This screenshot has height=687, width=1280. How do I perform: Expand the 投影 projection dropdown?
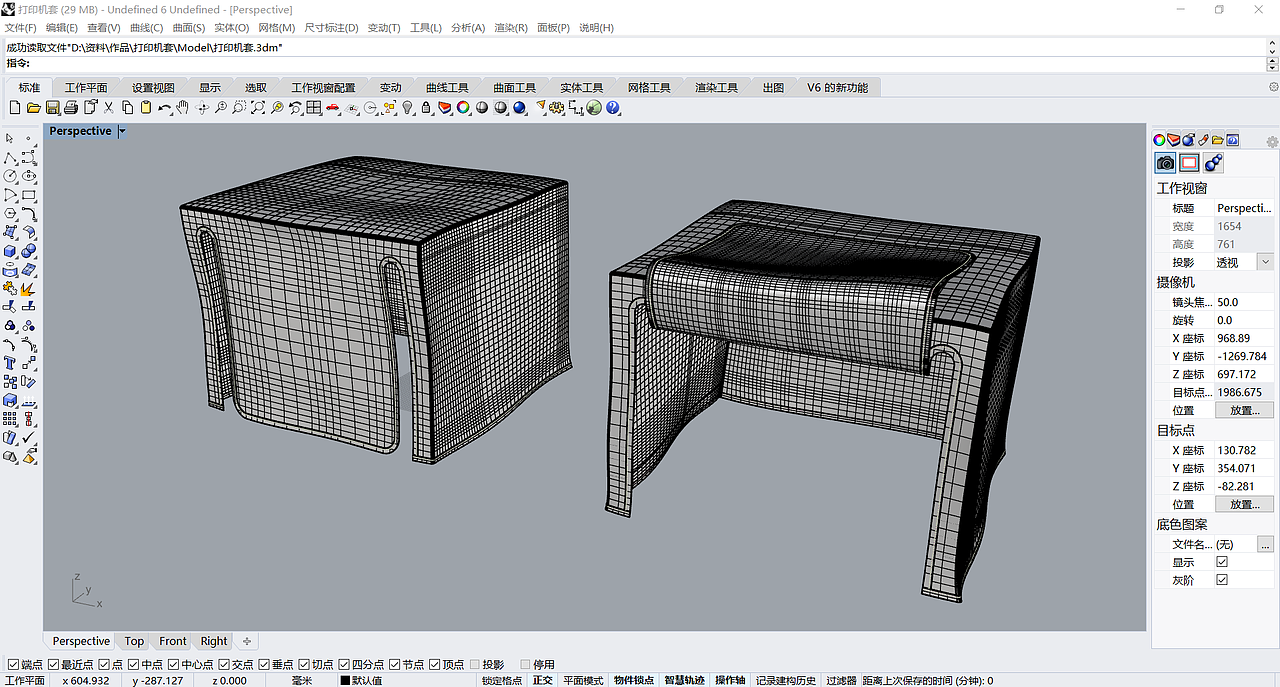coord(1265,262)
